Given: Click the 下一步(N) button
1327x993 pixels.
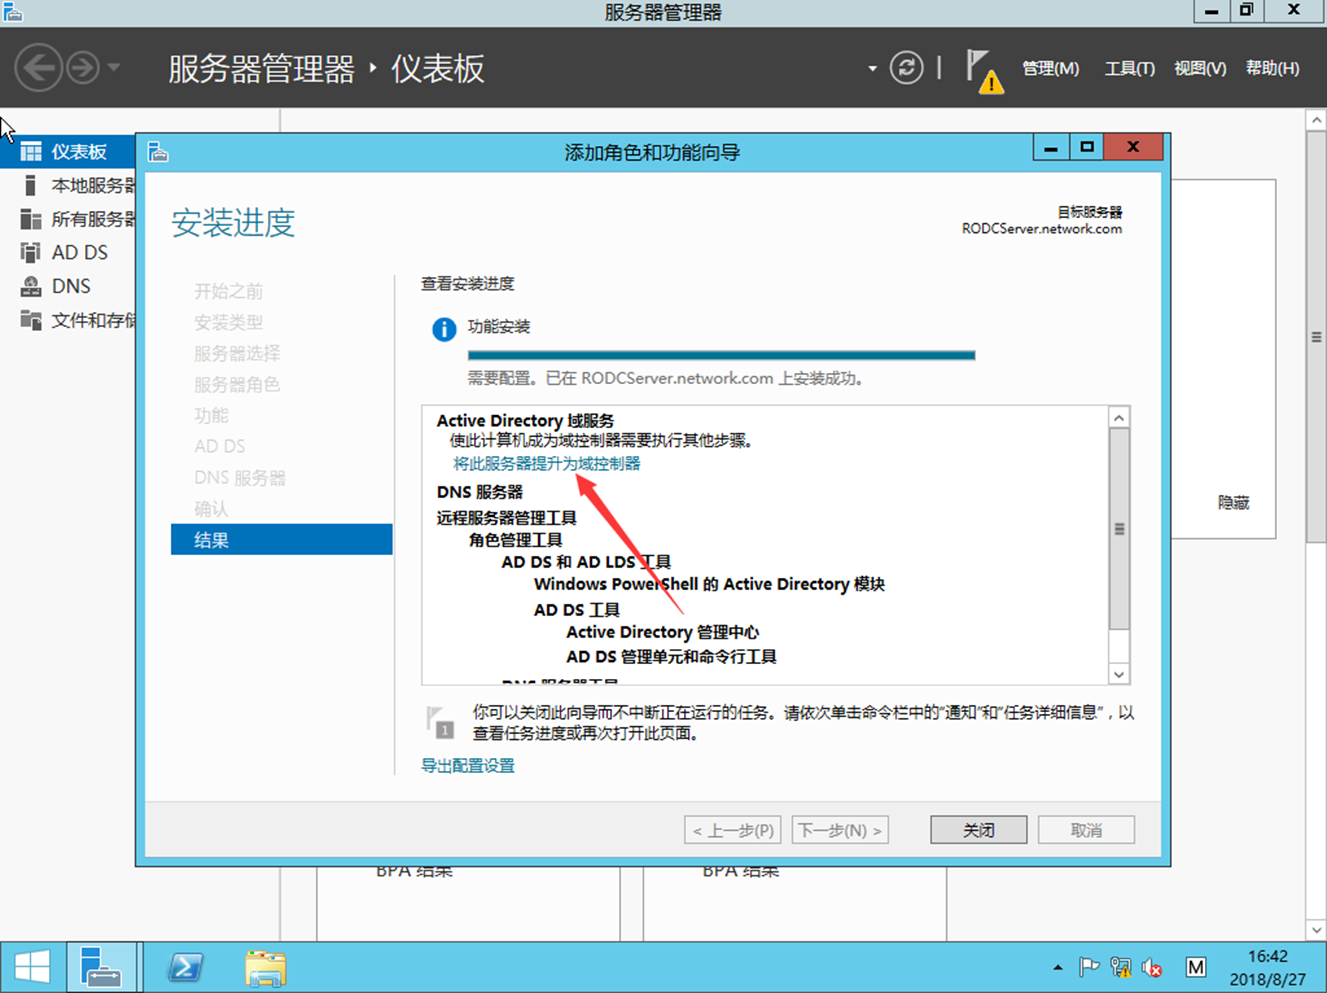Looking at the screenshot, I should (x=840, y=830).
